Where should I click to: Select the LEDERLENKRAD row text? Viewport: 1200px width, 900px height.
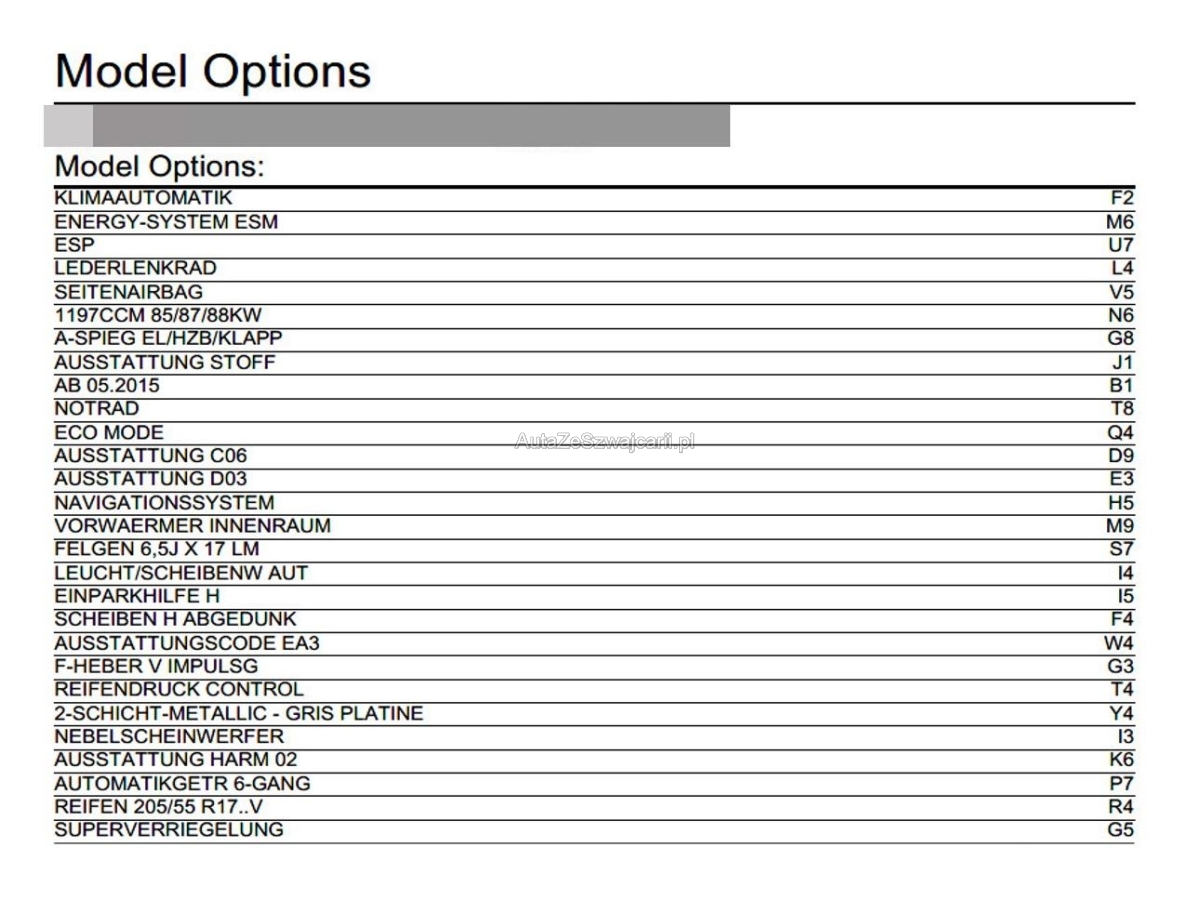coord(135,268)
